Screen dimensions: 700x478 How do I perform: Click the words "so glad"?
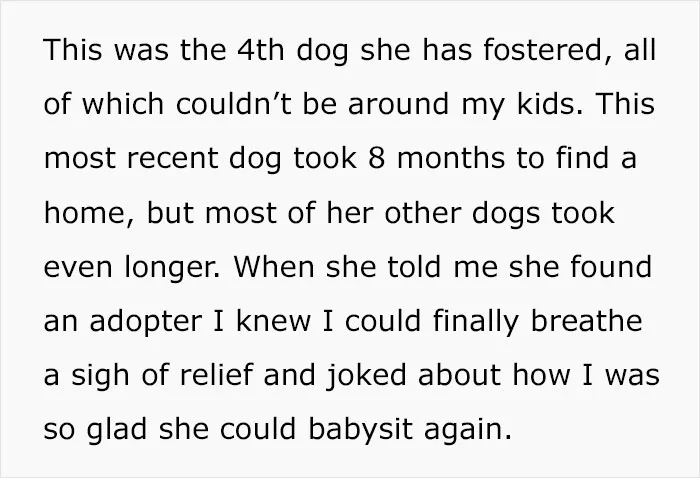[x=95, y=429]
